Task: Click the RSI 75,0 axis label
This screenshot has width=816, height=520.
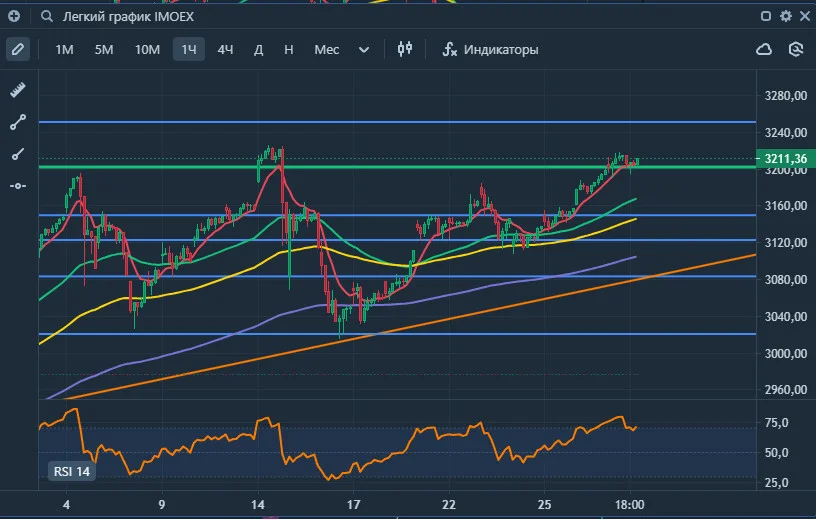Action: [776, 423]
